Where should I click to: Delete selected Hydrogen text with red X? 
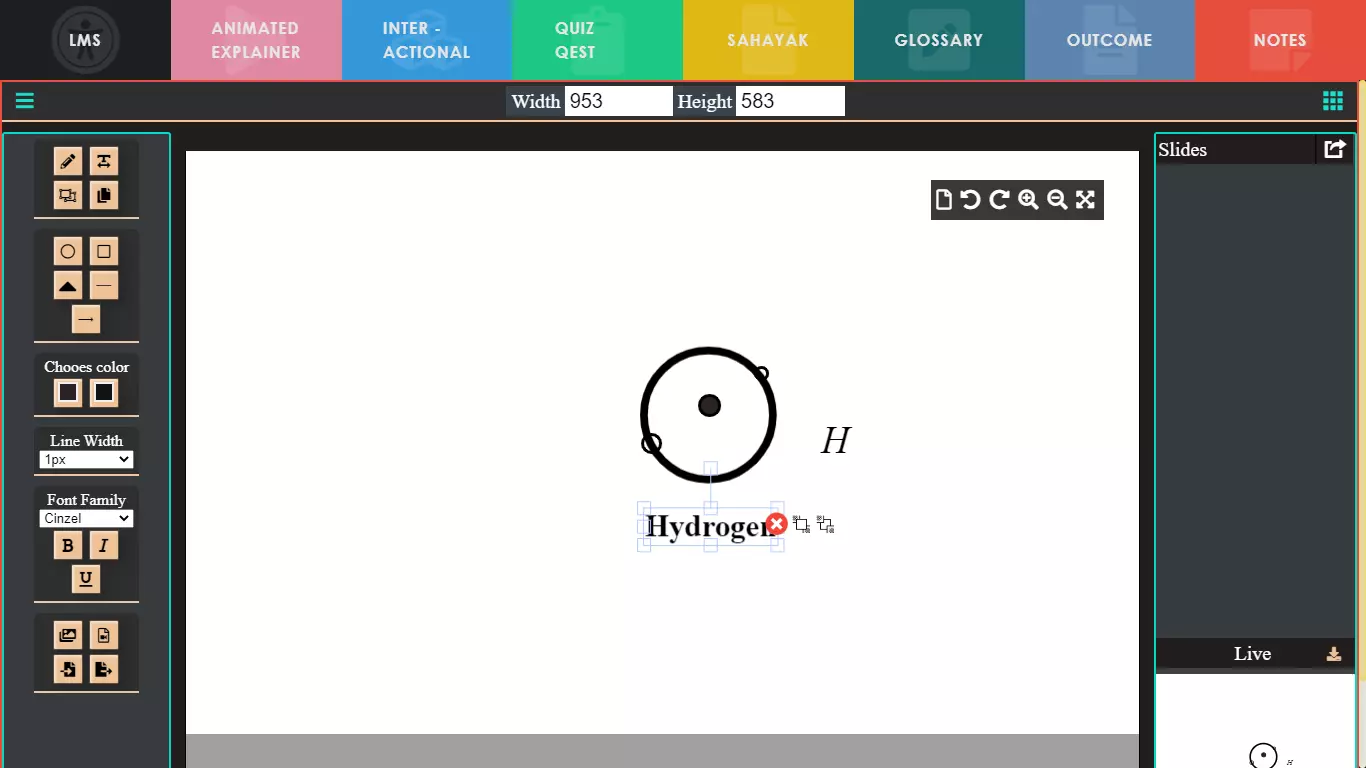click(x=776, y=523)
